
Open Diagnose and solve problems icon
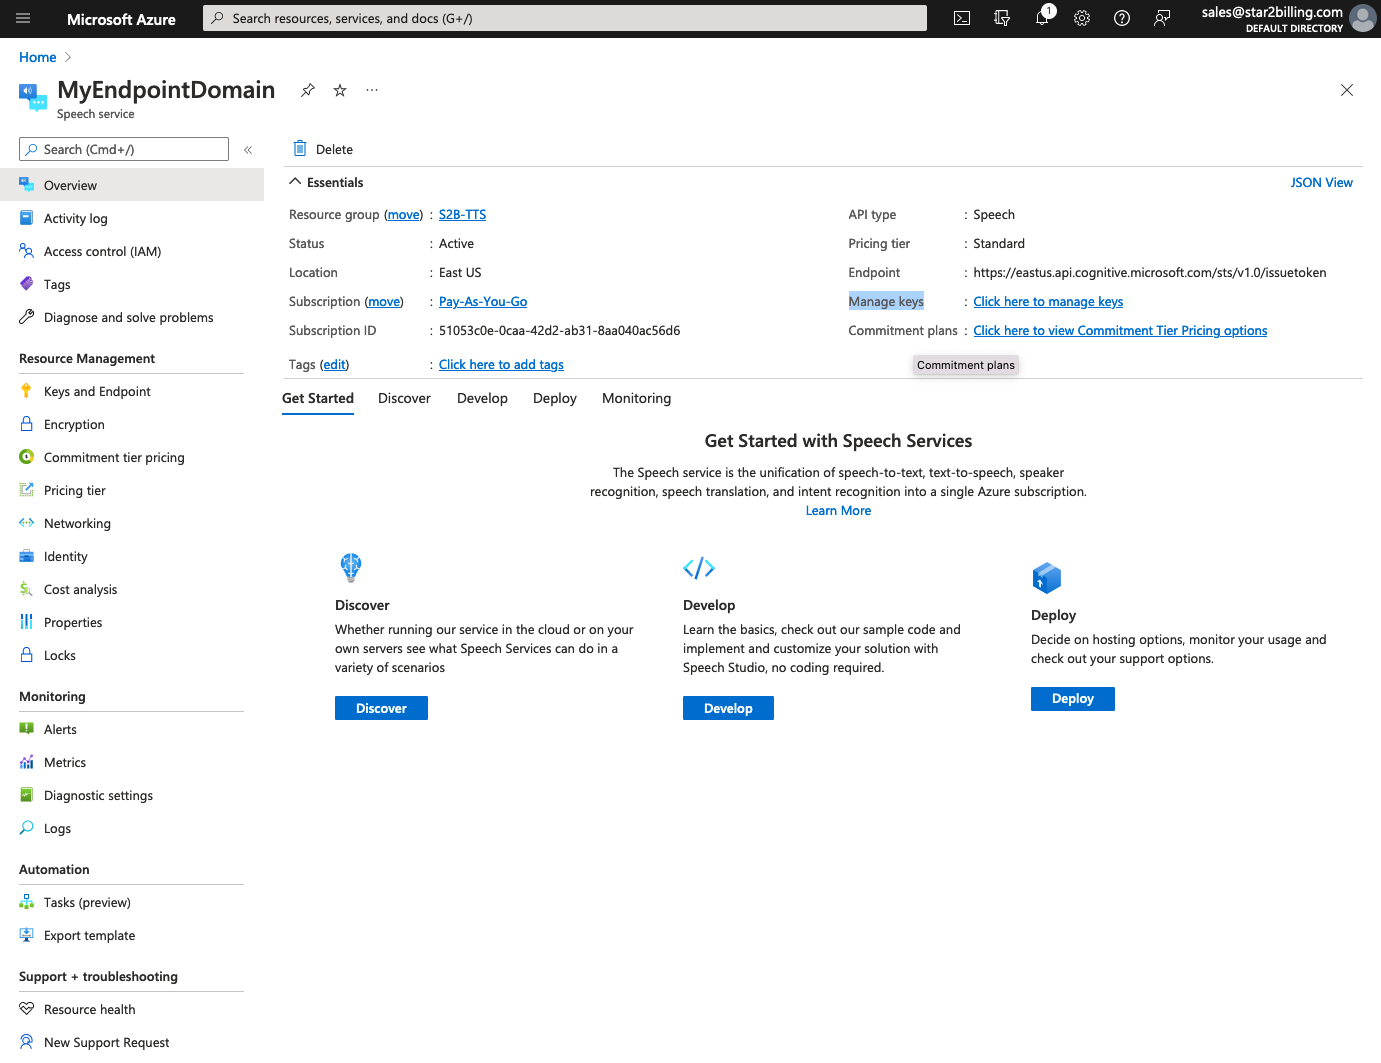[x=27, y=317]
